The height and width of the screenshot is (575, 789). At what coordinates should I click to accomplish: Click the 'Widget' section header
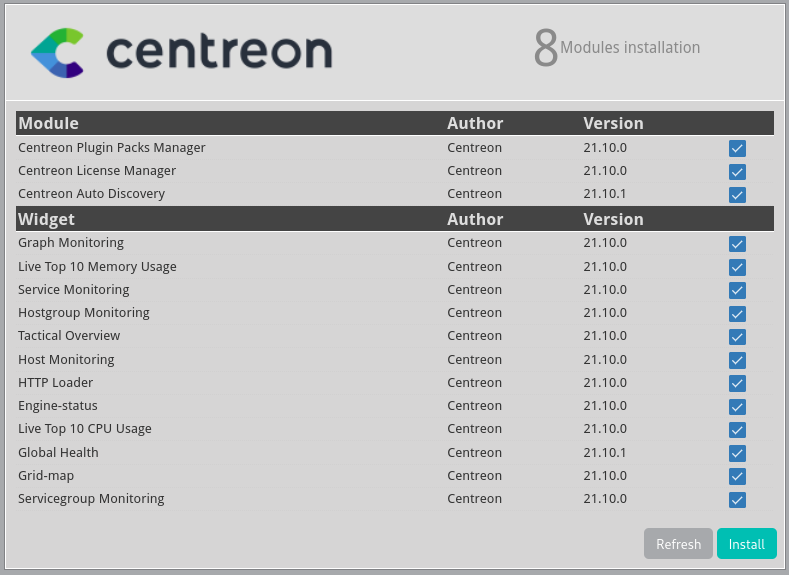tap(46, 219)
